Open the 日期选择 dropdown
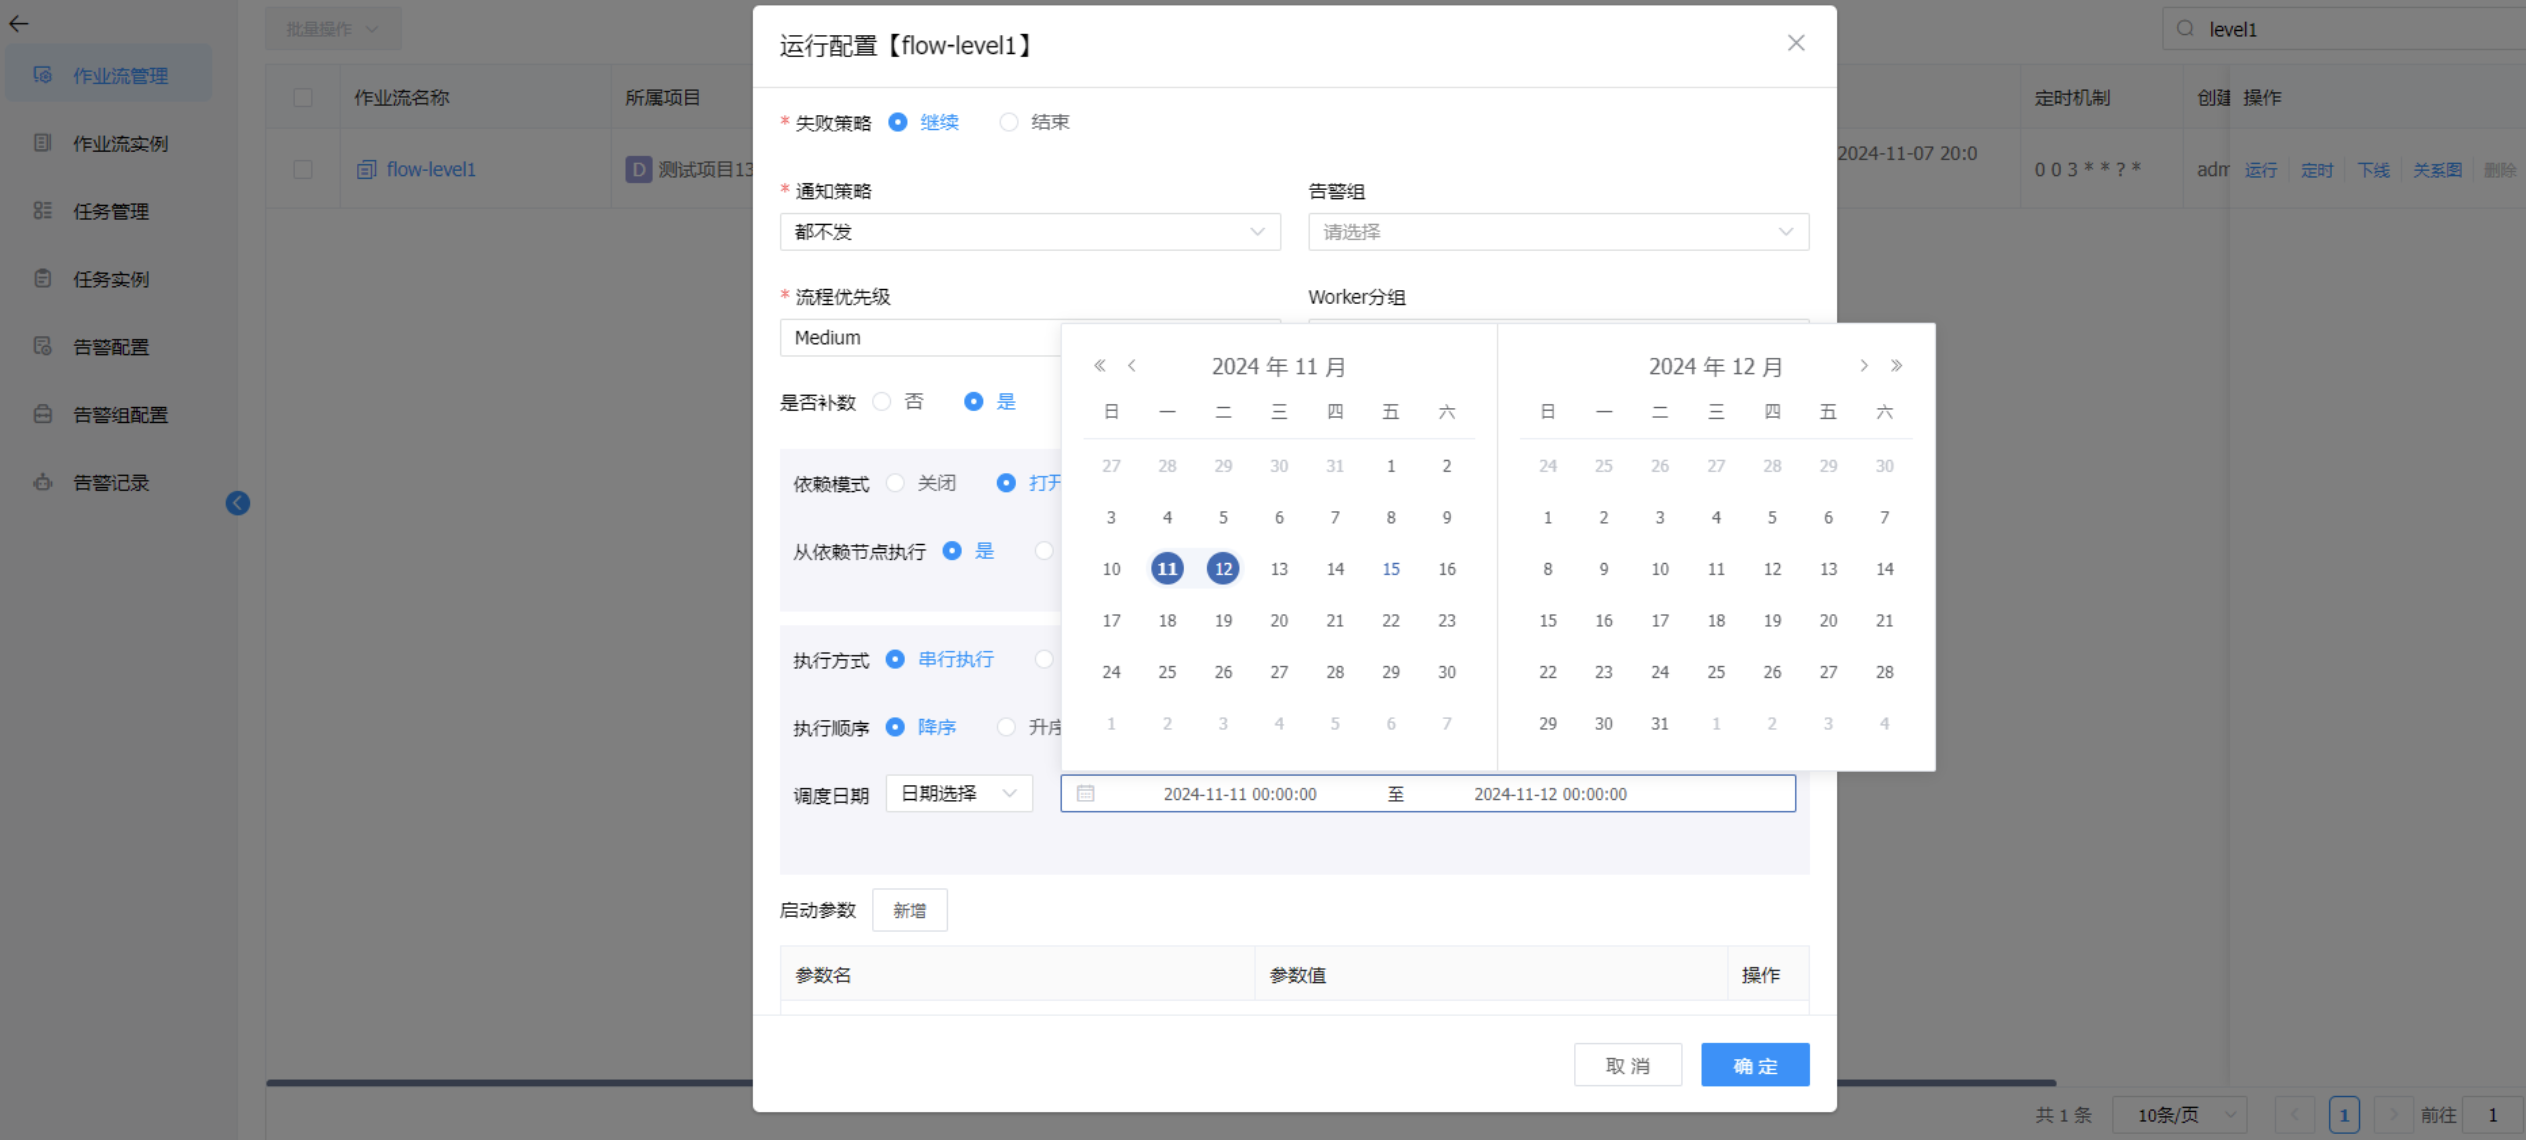The height and width of the screenshot is (1140, 2526). 958,794
